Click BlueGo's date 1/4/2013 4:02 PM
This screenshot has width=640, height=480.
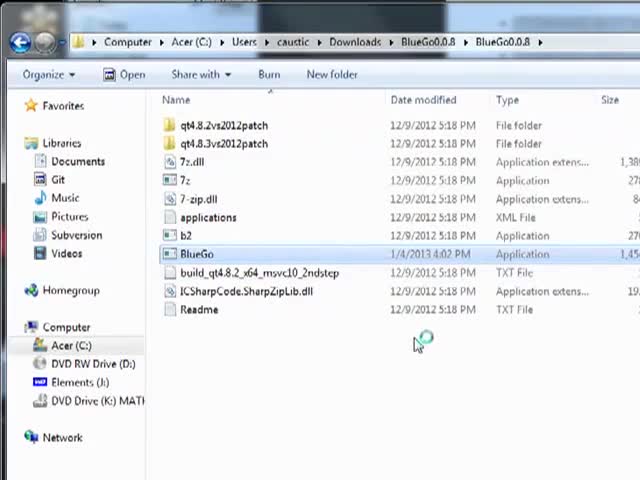pos(430,254)
